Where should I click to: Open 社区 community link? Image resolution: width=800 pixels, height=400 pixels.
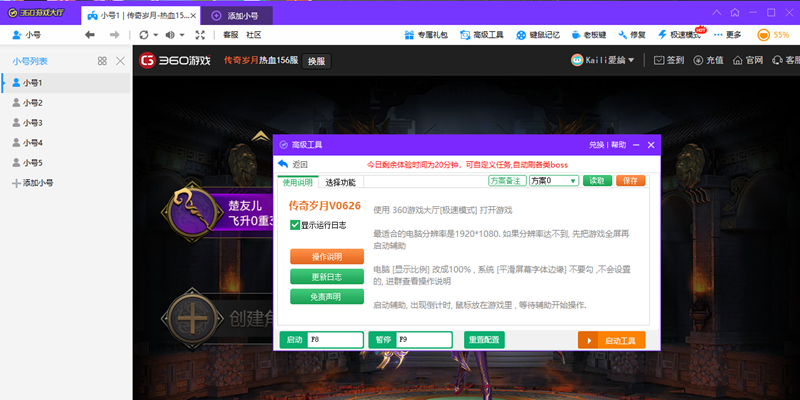tap(254, 35)
